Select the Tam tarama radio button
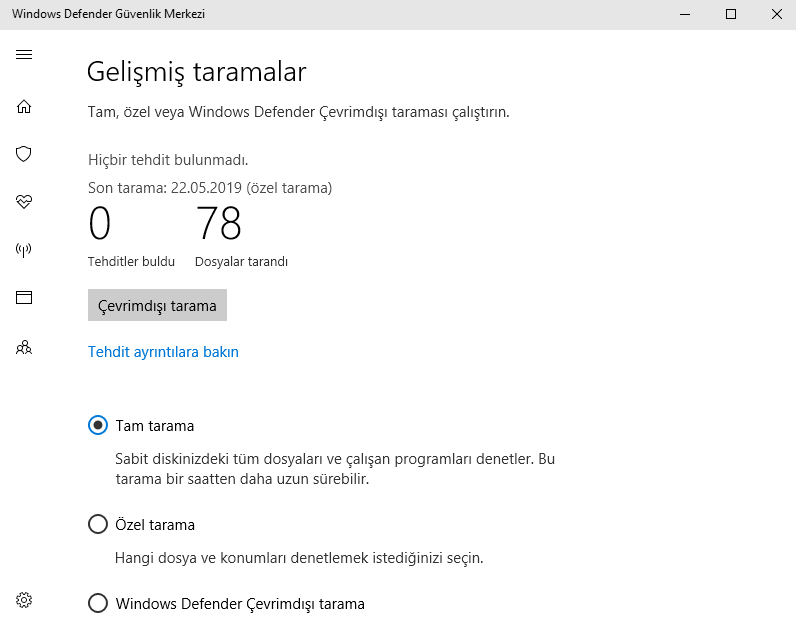This screenshot has width=796, height=629. pyautogui.click(x=98, y=425)
